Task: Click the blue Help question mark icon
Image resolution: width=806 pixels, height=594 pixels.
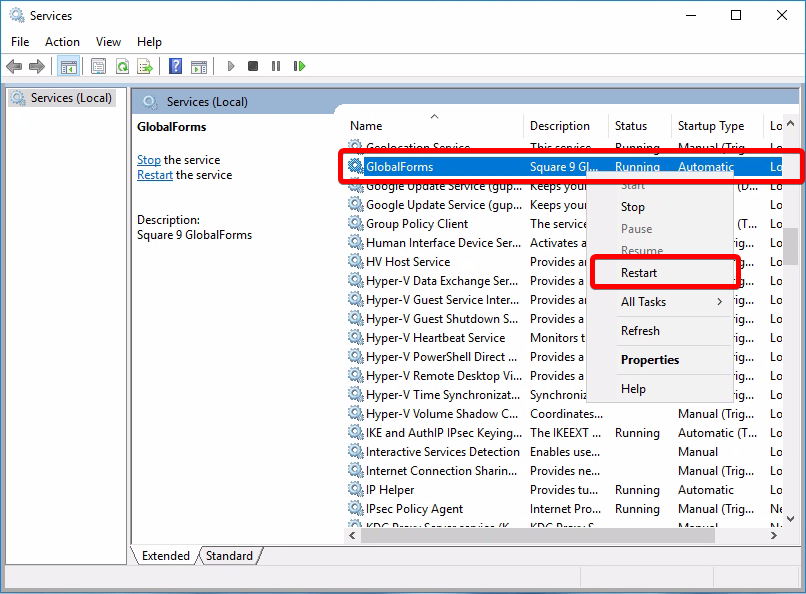Action: [x=175, y=66]
